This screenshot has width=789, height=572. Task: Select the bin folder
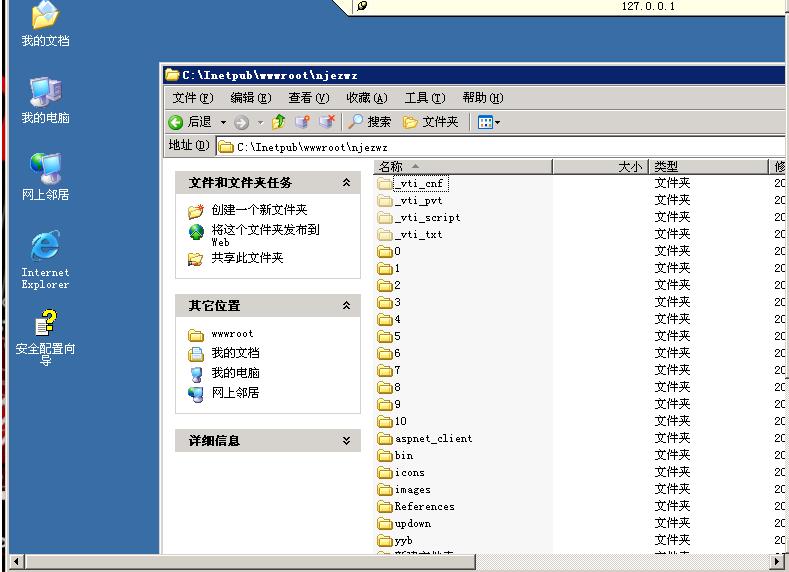pyautogui.click(x=396, y=455)
